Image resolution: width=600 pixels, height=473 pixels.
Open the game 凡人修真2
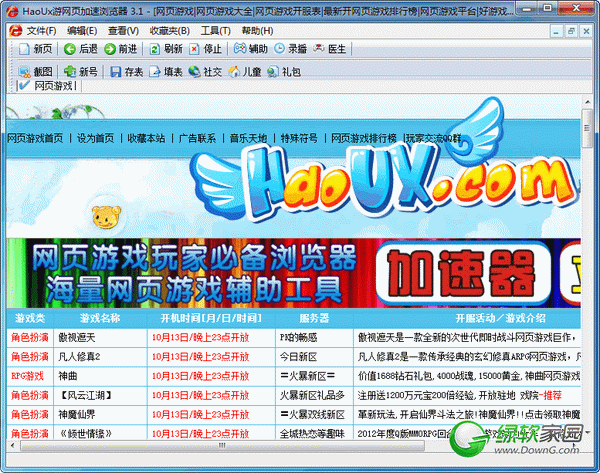coord(79,357)
